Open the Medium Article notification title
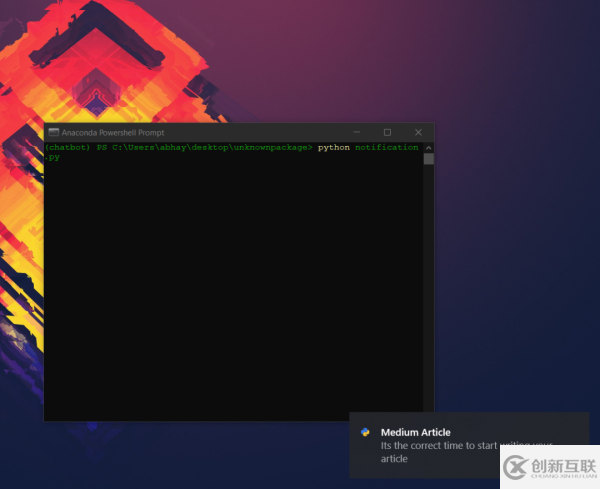Screen dimensions: 600x489 click(416, 432)
